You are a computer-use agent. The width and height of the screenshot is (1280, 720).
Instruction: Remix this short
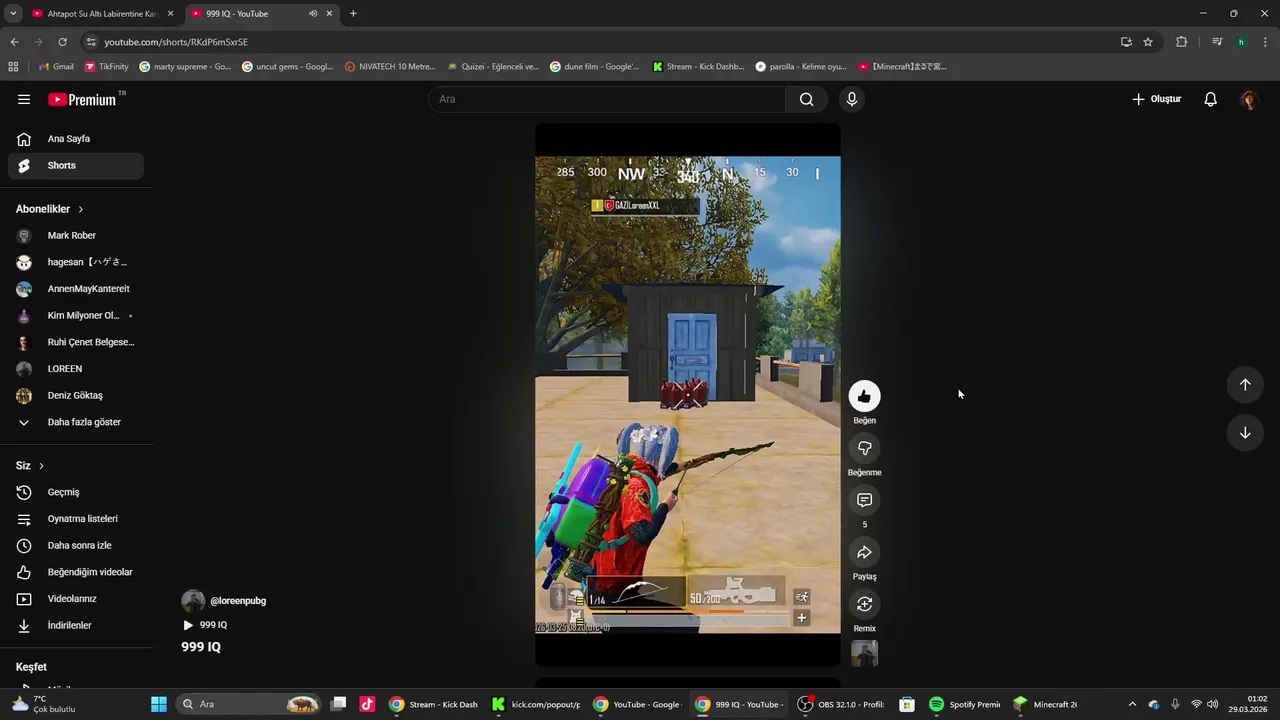(864, 605)
